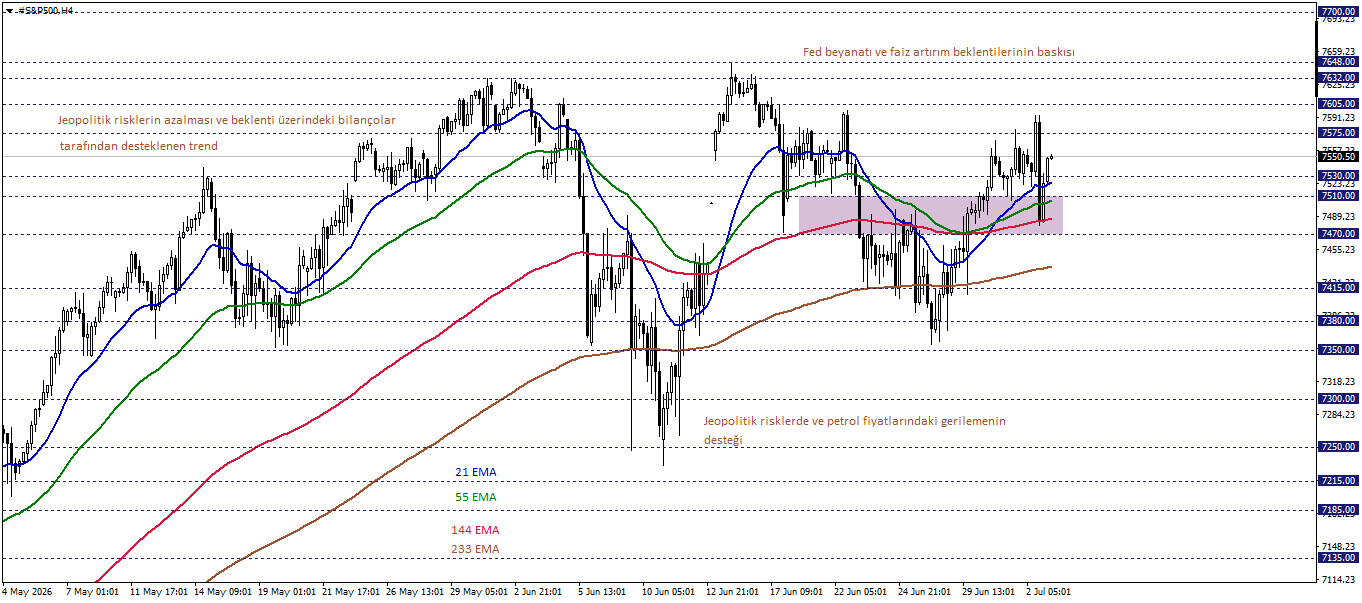
Task: Click the 2 Jul 05:01 time label
Action: (x=1051, y=592)
